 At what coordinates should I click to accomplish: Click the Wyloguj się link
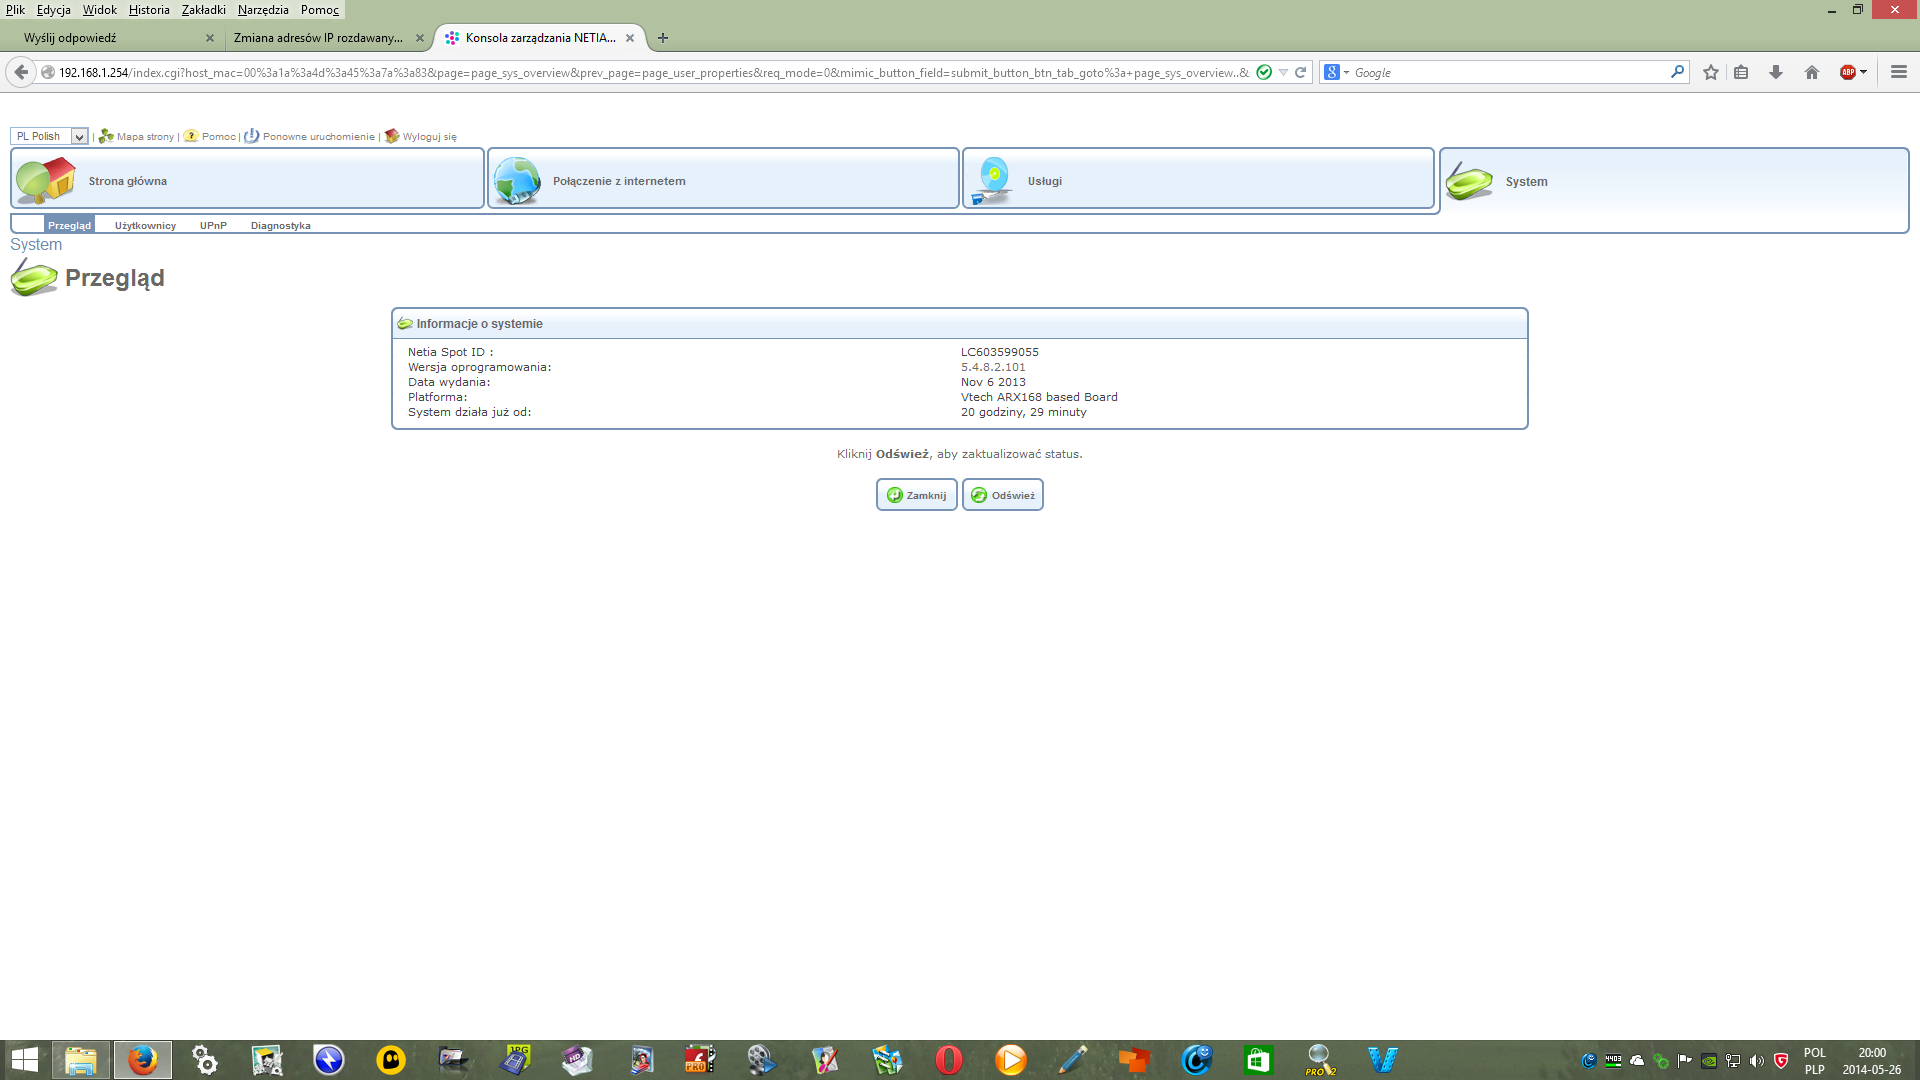429,136
